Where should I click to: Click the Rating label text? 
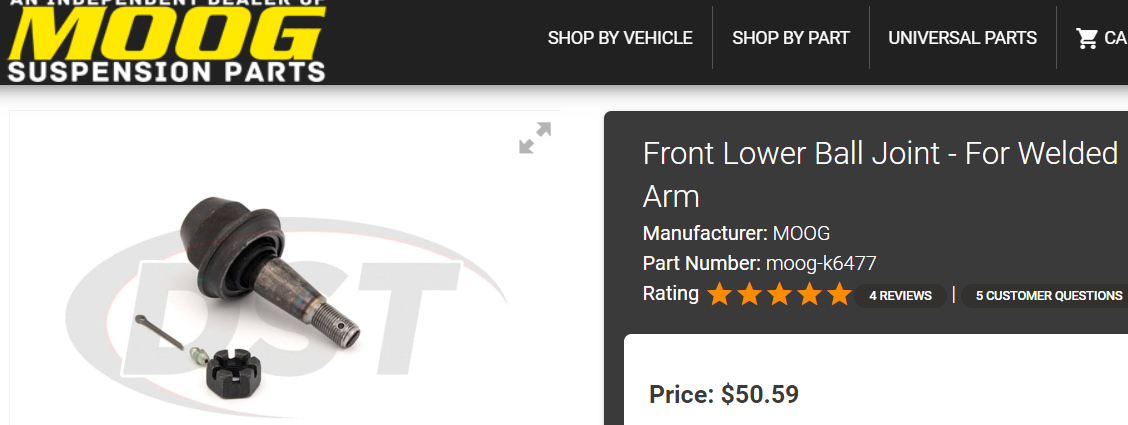click(670, 293)
